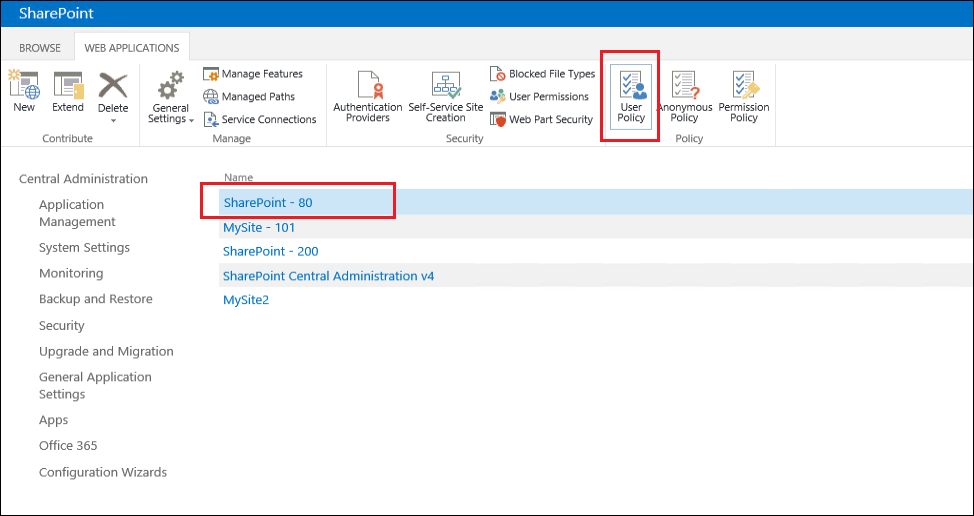
Task: Open Manage Features
Action: click(x=253, y=74)
